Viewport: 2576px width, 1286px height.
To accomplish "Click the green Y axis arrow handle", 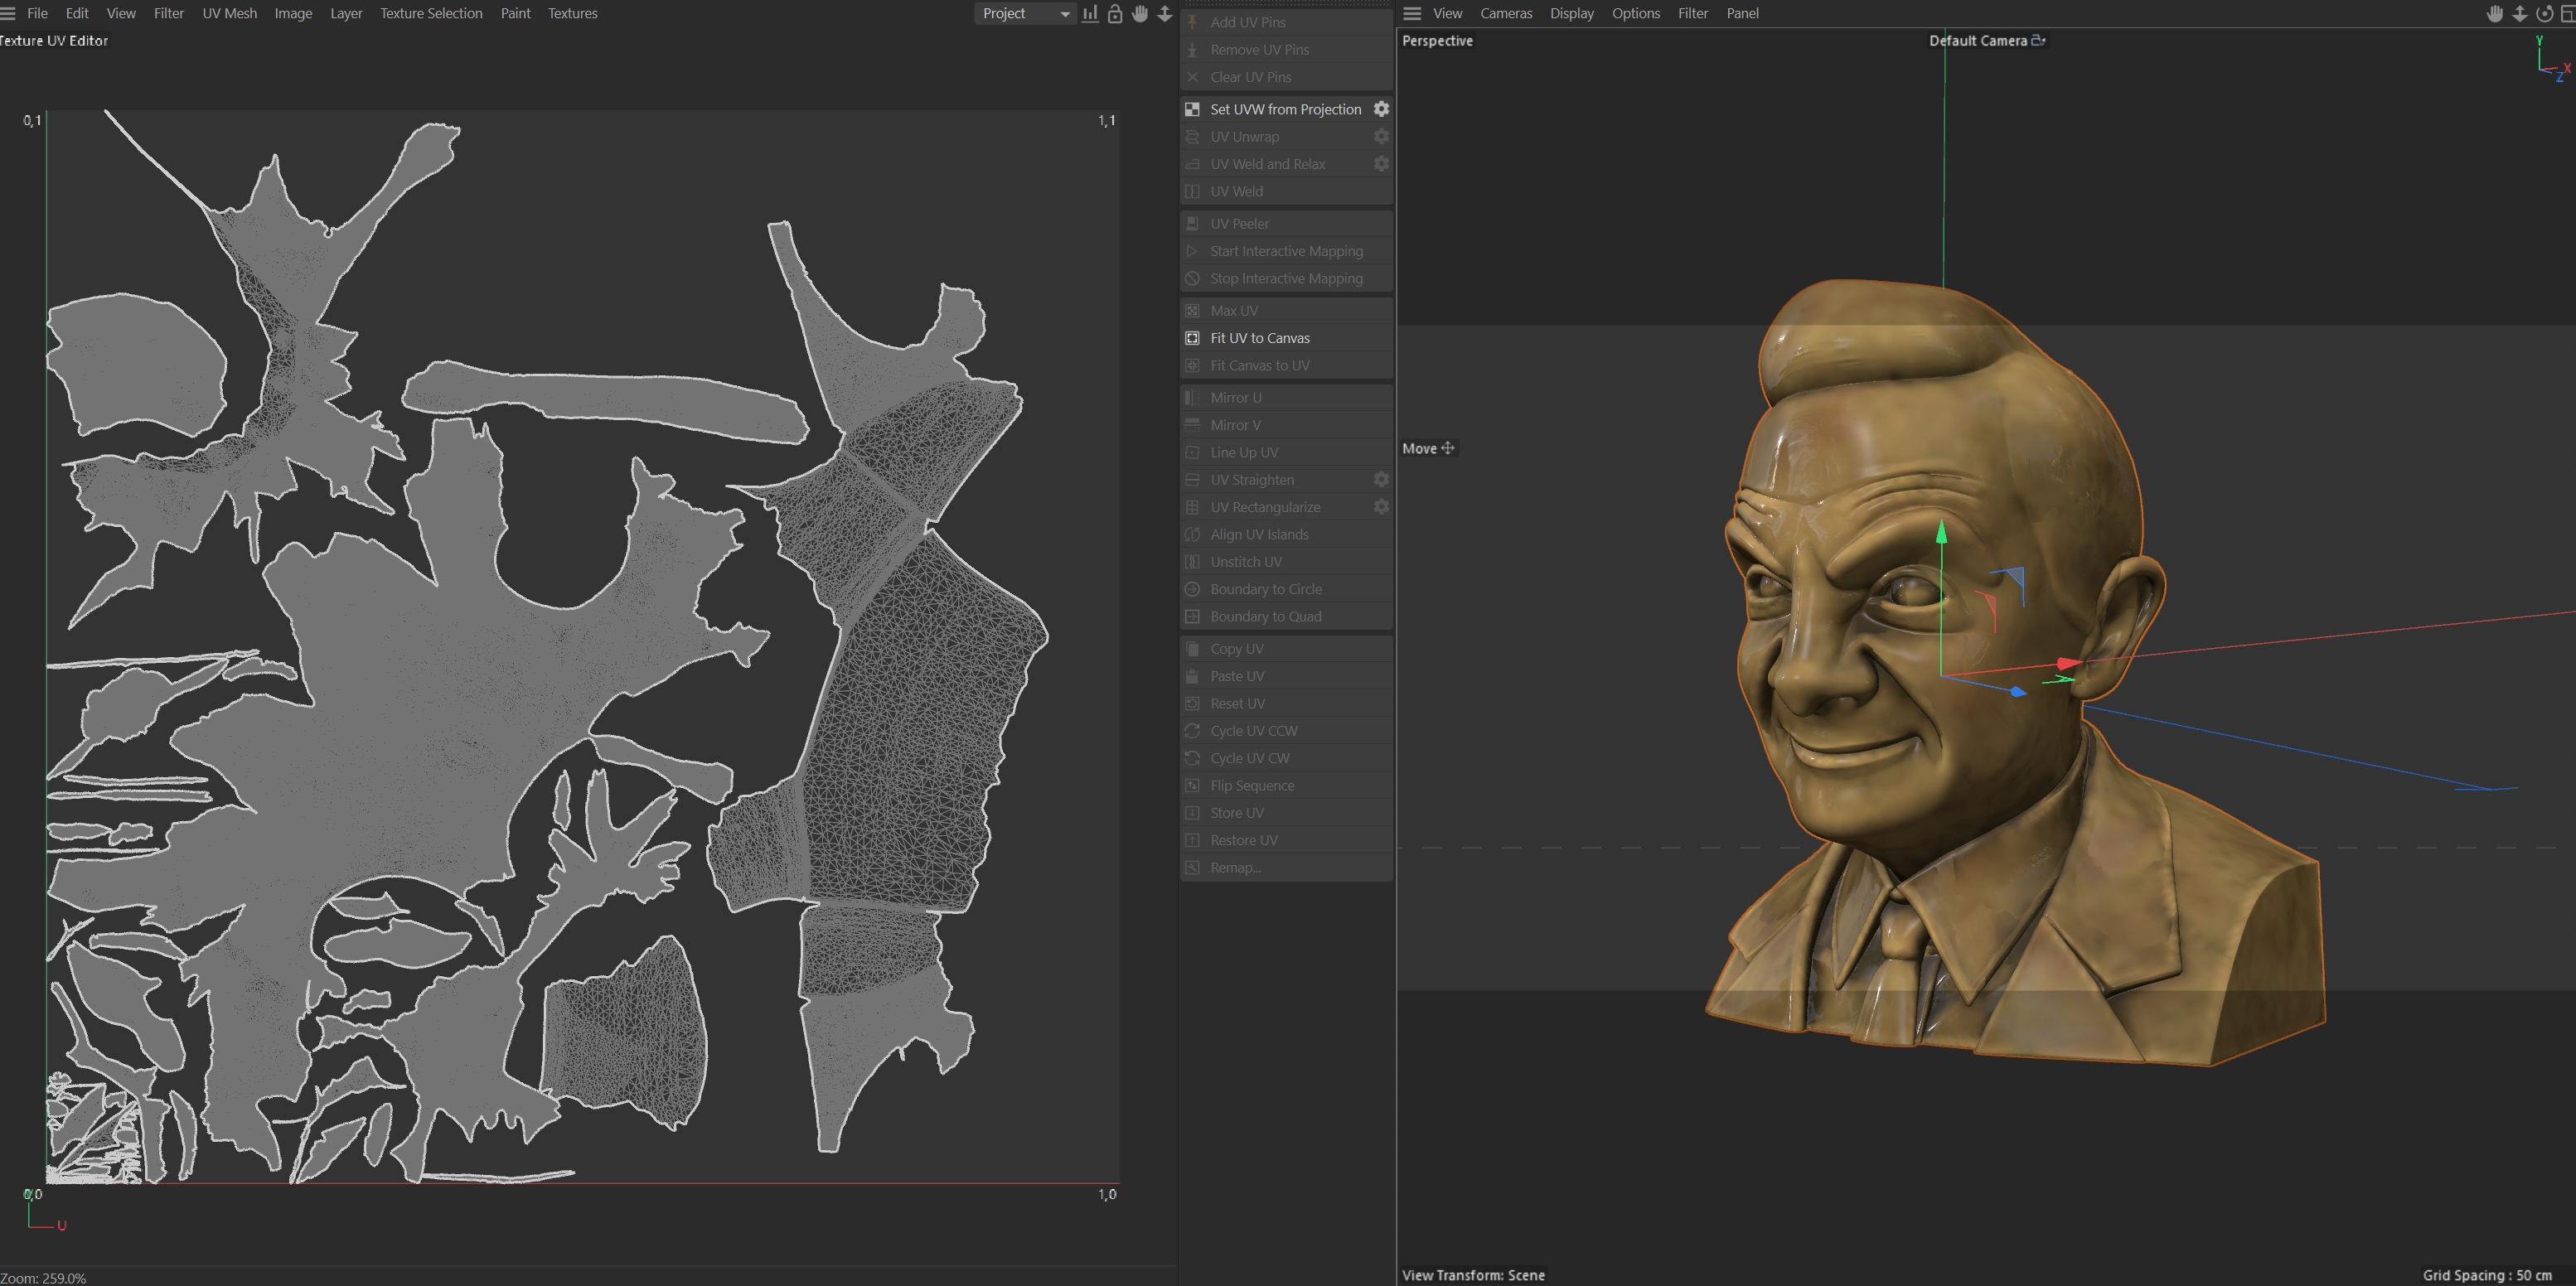I will [1941, 533].
